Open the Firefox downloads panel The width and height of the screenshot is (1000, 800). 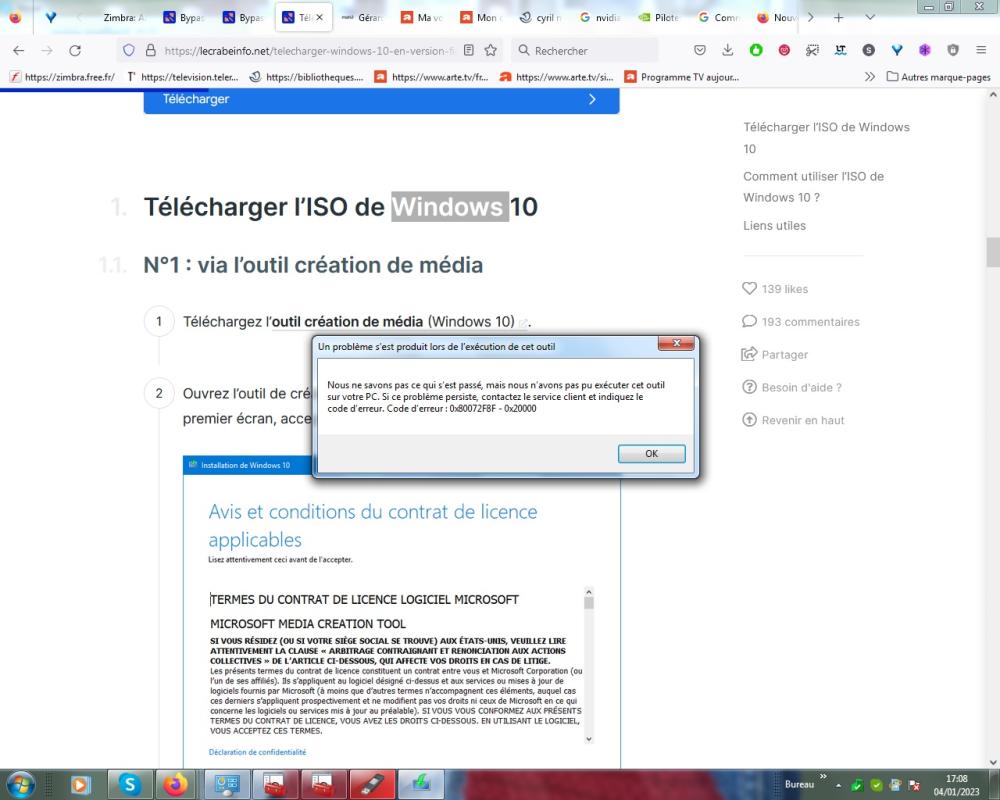coord(728,50)
